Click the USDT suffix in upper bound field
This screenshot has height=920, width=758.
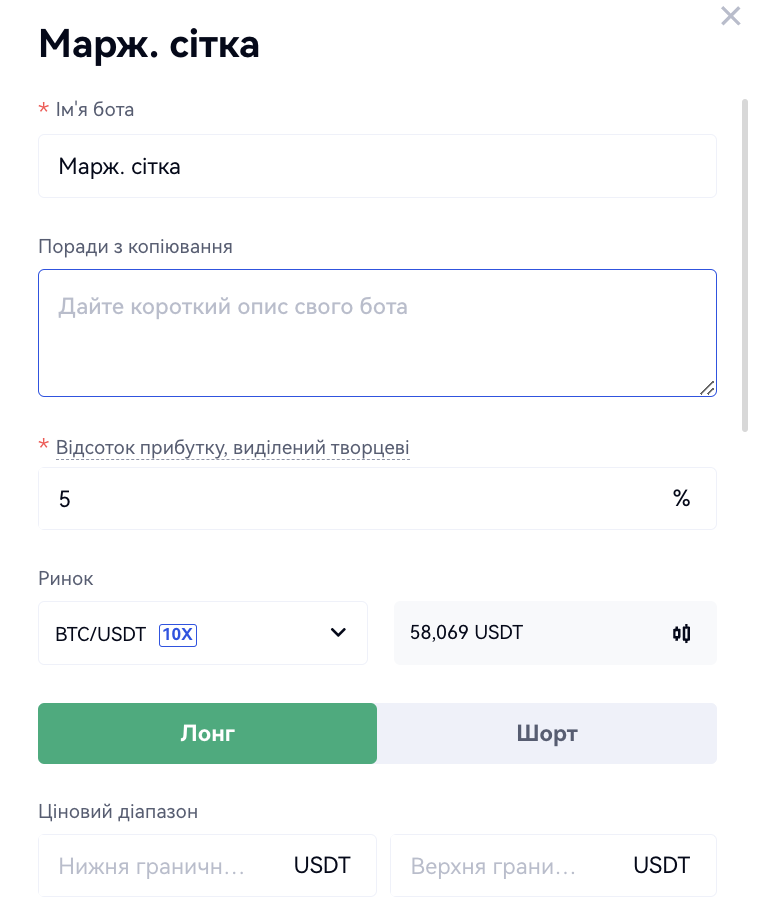pos(662,865)
